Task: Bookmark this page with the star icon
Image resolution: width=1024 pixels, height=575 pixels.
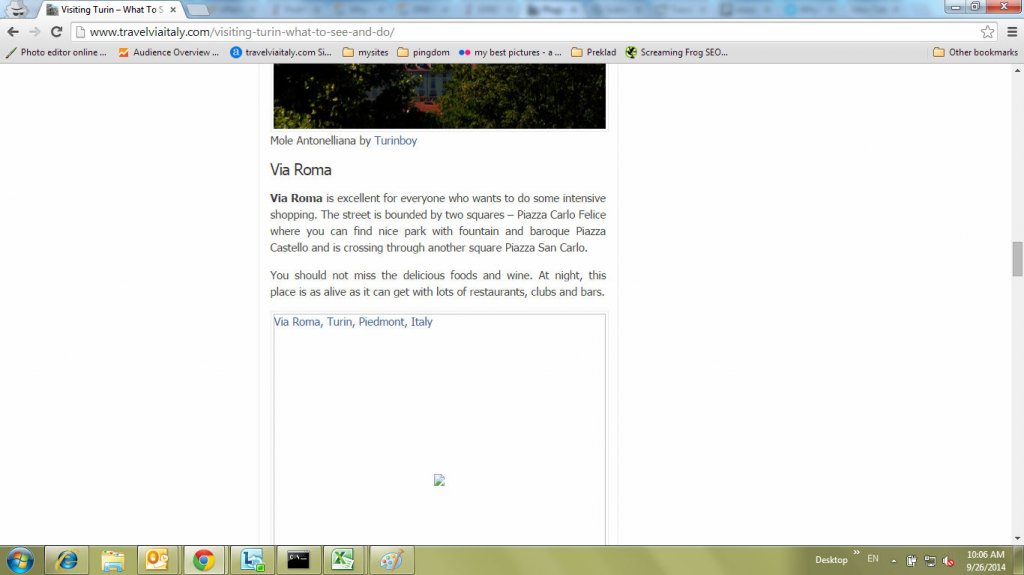Action: [x=987, y=31]
